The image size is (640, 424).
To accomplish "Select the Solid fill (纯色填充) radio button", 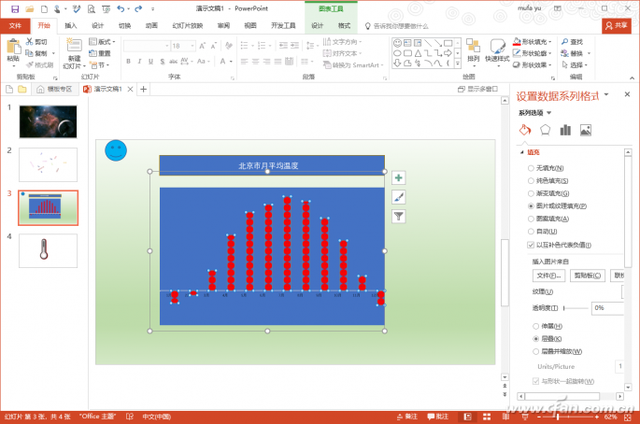I will tap(531, 181).
